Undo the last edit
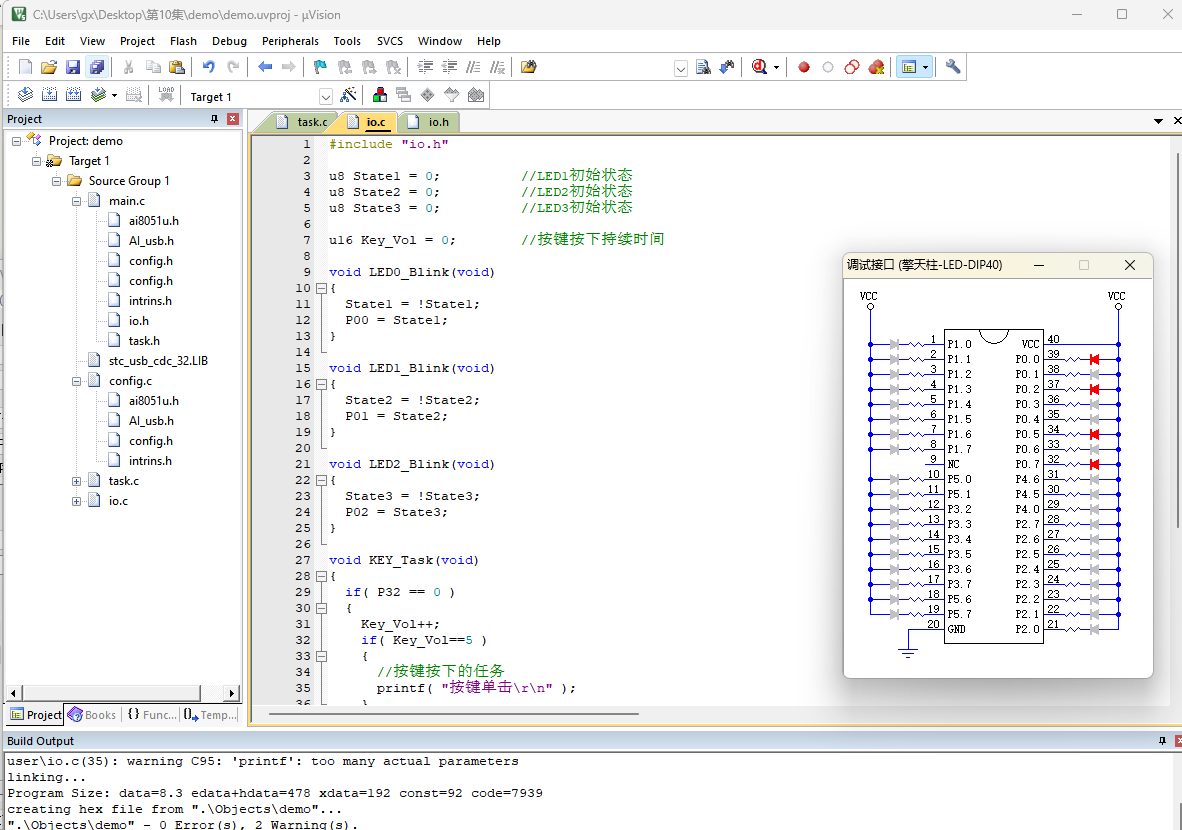Screen dimensions: 1182x830 (209, 67)
